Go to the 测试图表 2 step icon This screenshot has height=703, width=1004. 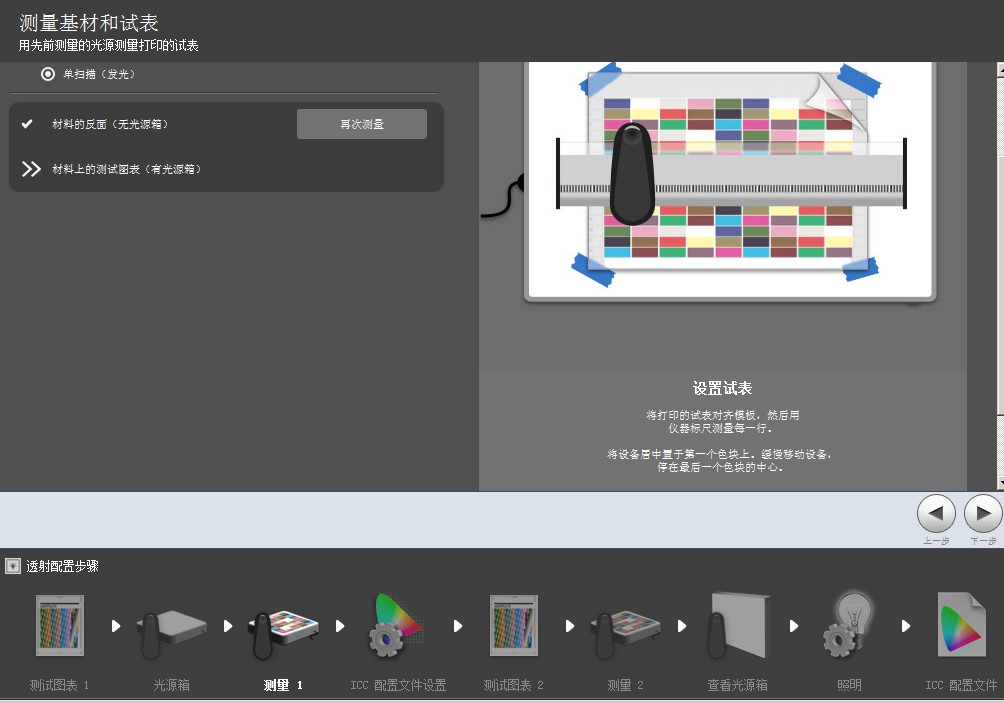[x=513, y=626]
